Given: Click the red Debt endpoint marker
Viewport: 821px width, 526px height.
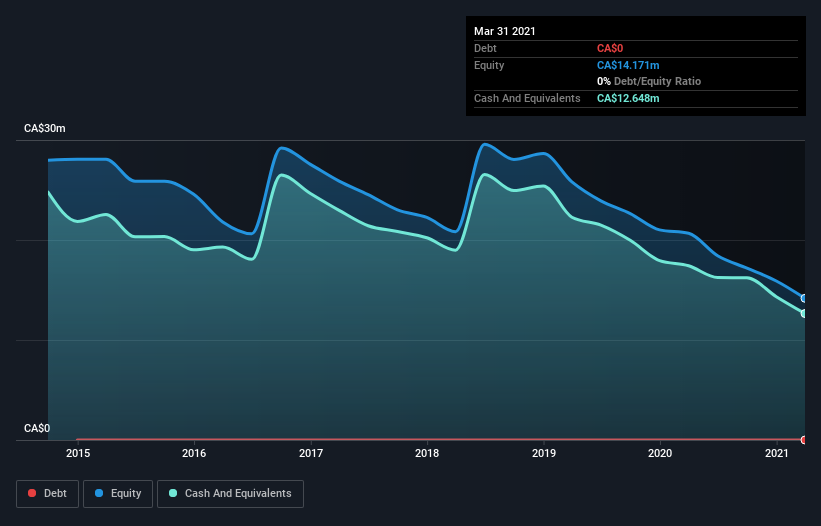Looking at the screenshot, I should pyautogui.click(x=804, y=440).
